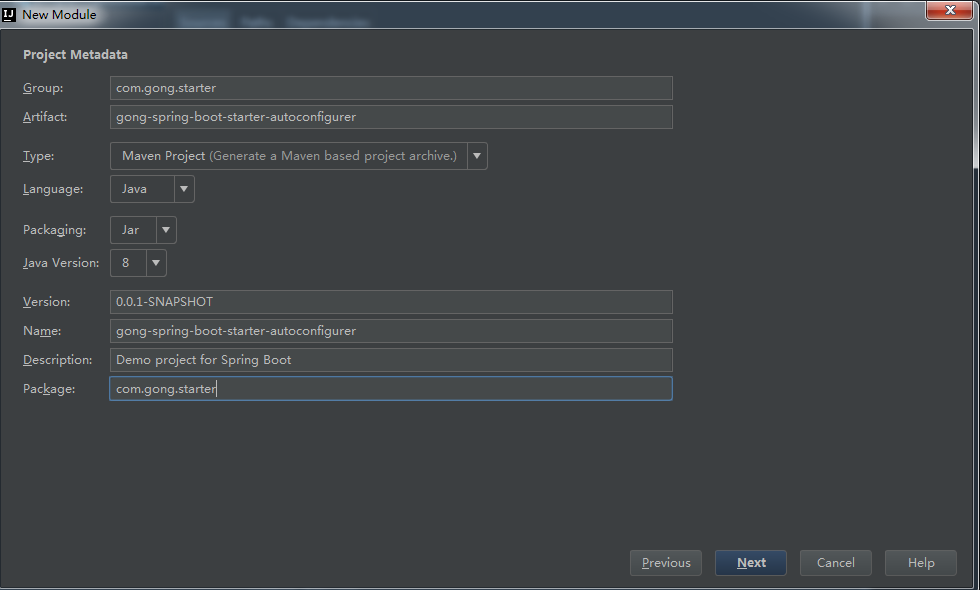Open the Type dropdown arrow
980x590 pixels.
477,156
